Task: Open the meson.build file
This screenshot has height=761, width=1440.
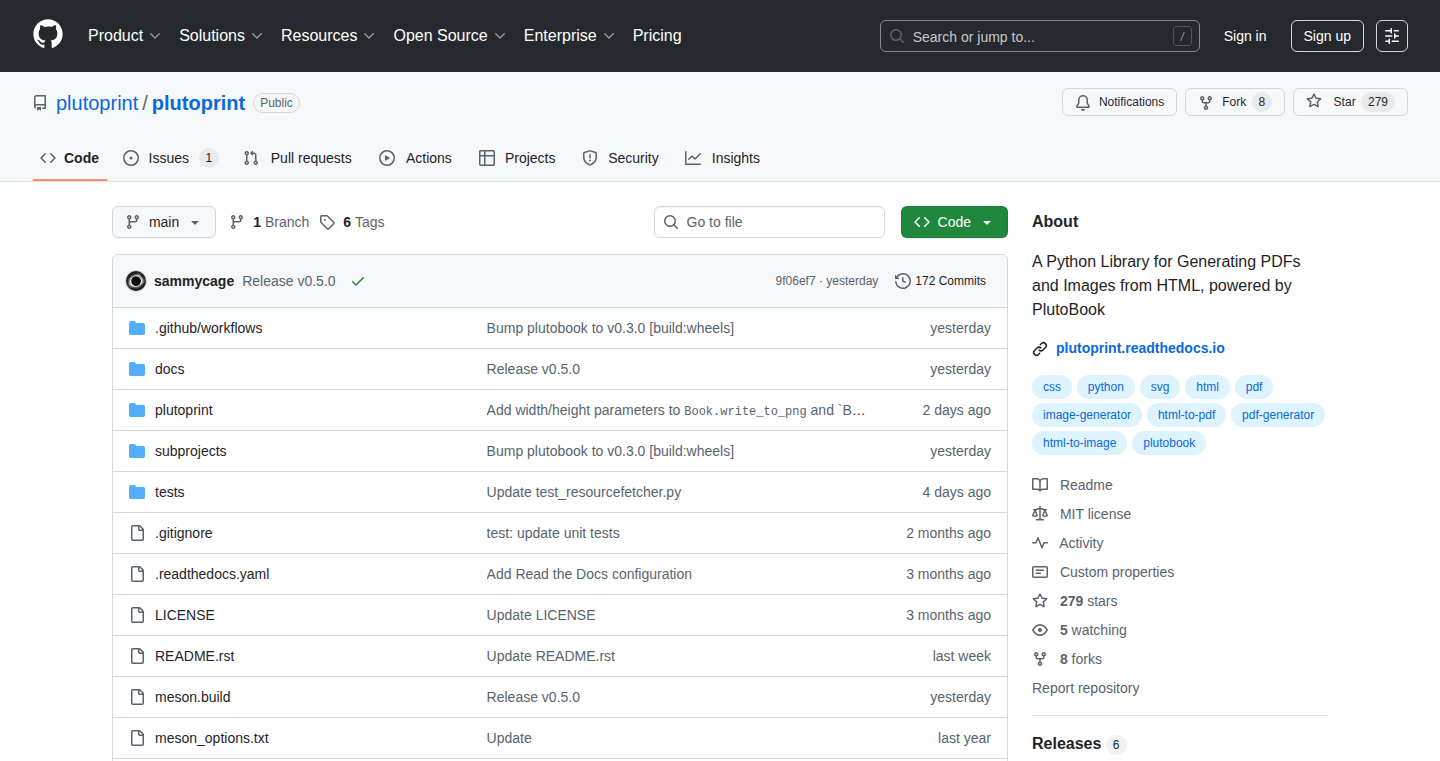Action: (x=193, y=697)
